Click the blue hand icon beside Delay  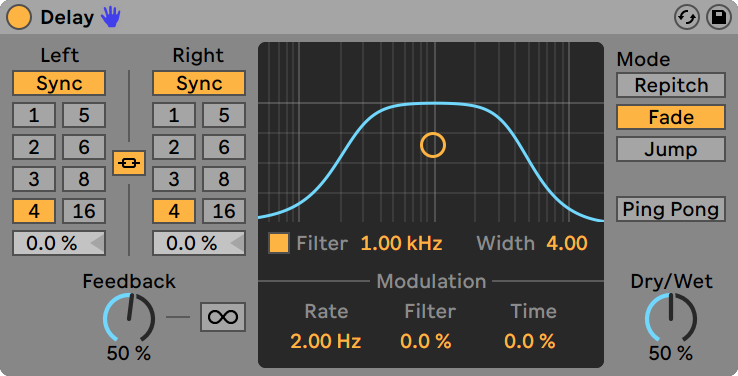tap(111, 17)
